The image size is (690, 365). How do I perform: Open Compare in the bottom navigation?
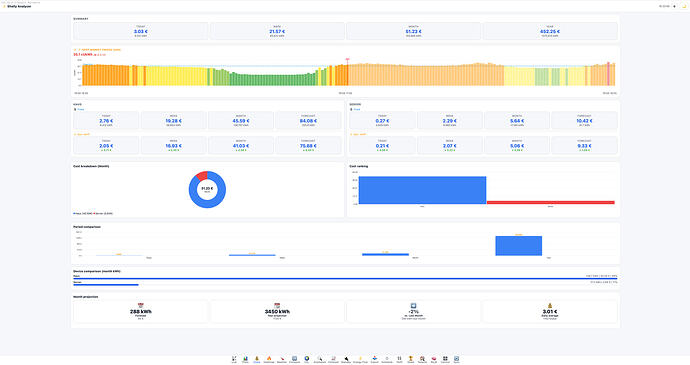pos(295,360)
